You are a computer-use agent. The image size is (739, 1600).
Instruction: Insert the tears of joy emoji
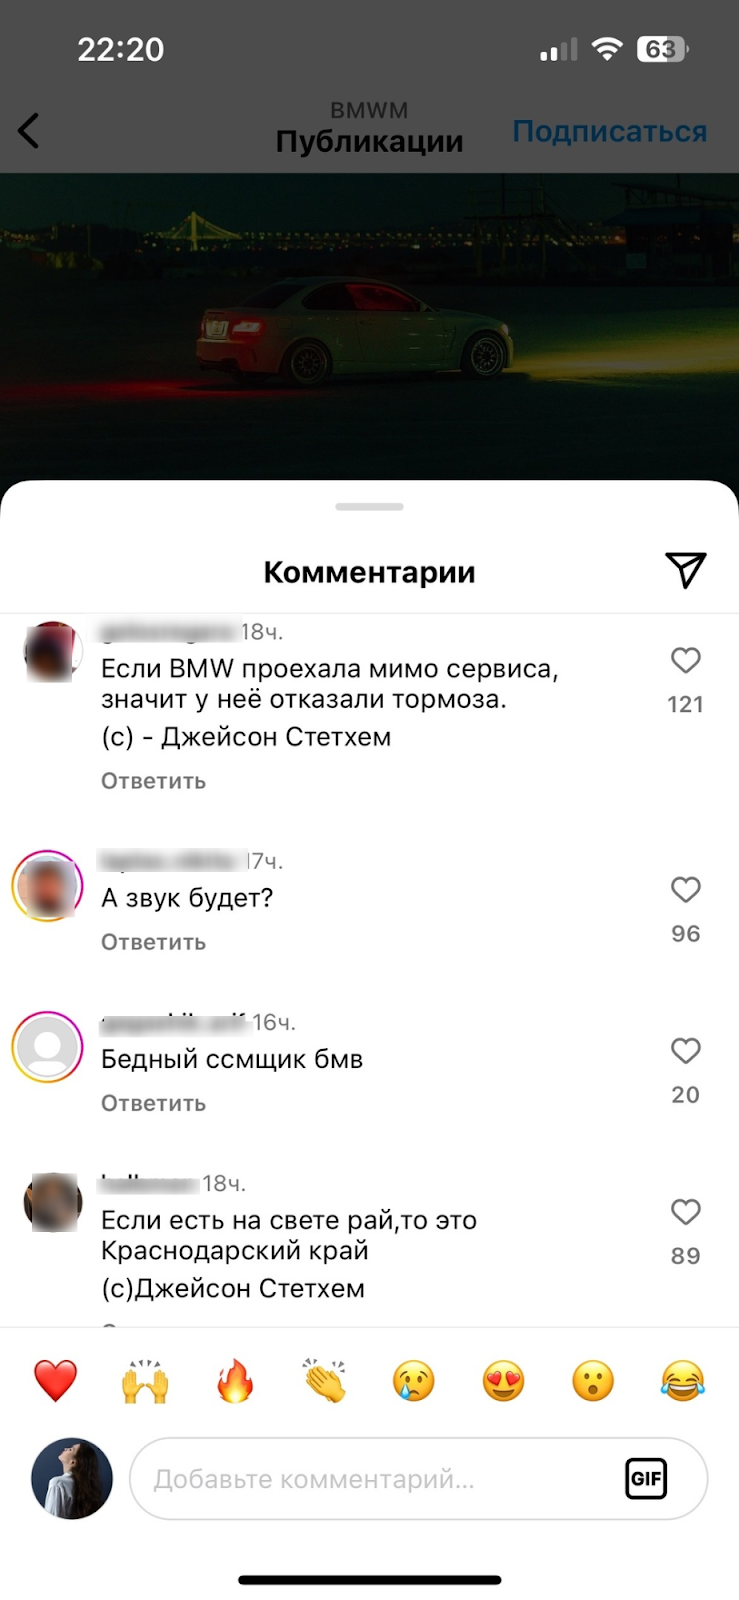coord(683,1381)
